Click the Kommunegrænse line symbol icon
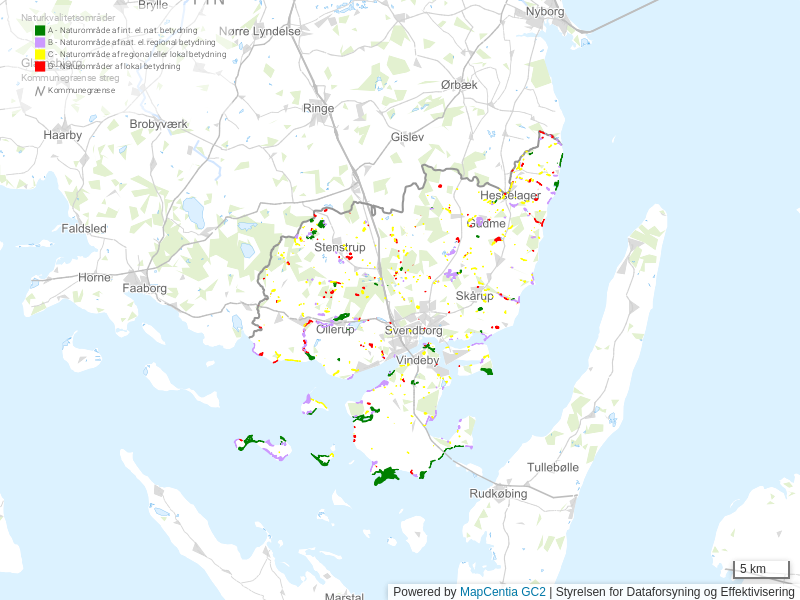This screenshot has width=800, height=600. (x=40, y=90)
